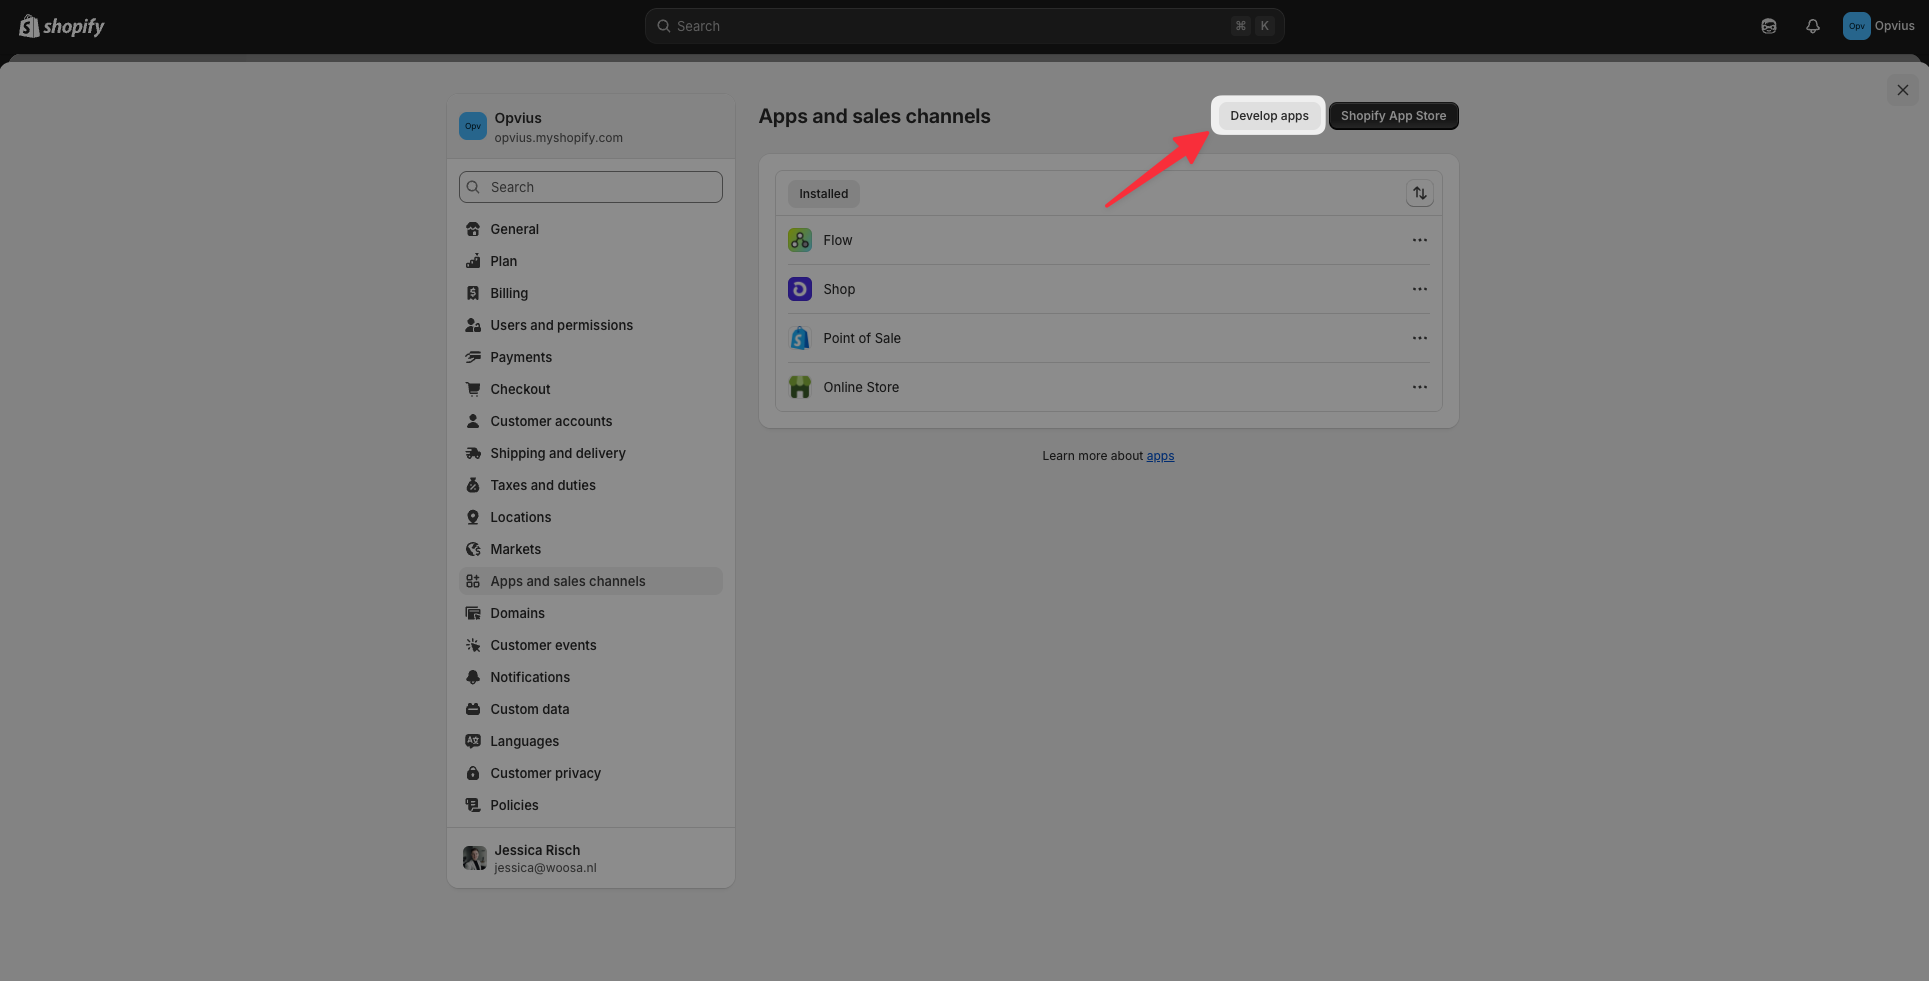Image resolution: width=1929 pixels, height=981 pixels.
Task: Open the more actions menu for Flow
Action: 1420,240
